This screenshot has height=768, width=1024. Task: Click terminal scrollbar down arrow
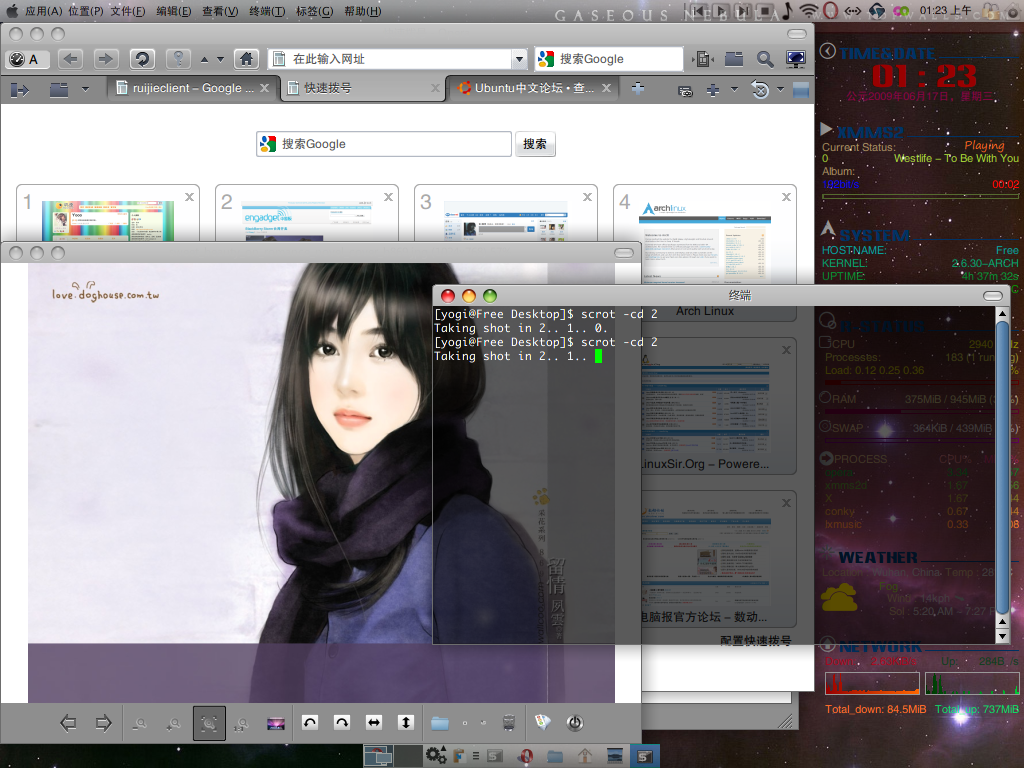[1002, 636]
